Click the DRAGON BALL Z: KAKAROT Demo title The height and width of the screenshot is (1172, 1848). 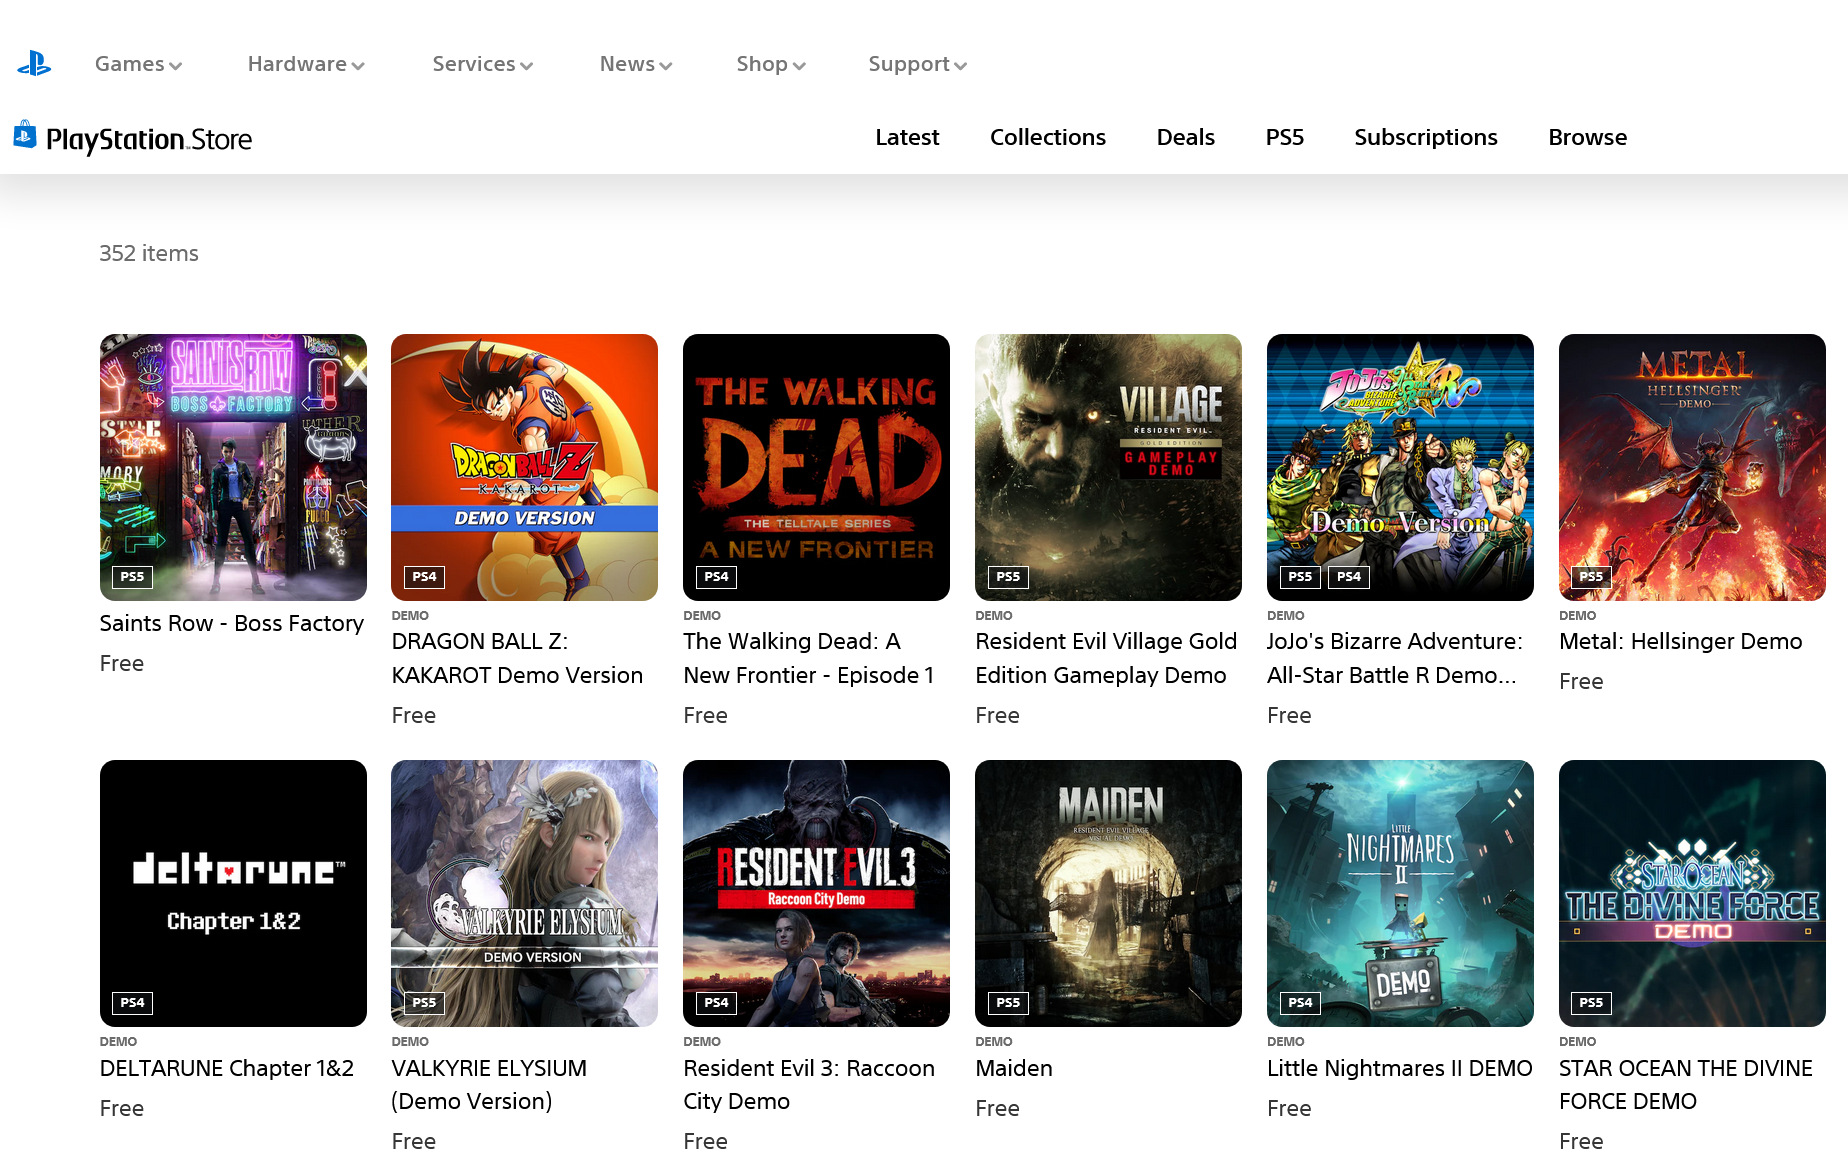point(517,658)
